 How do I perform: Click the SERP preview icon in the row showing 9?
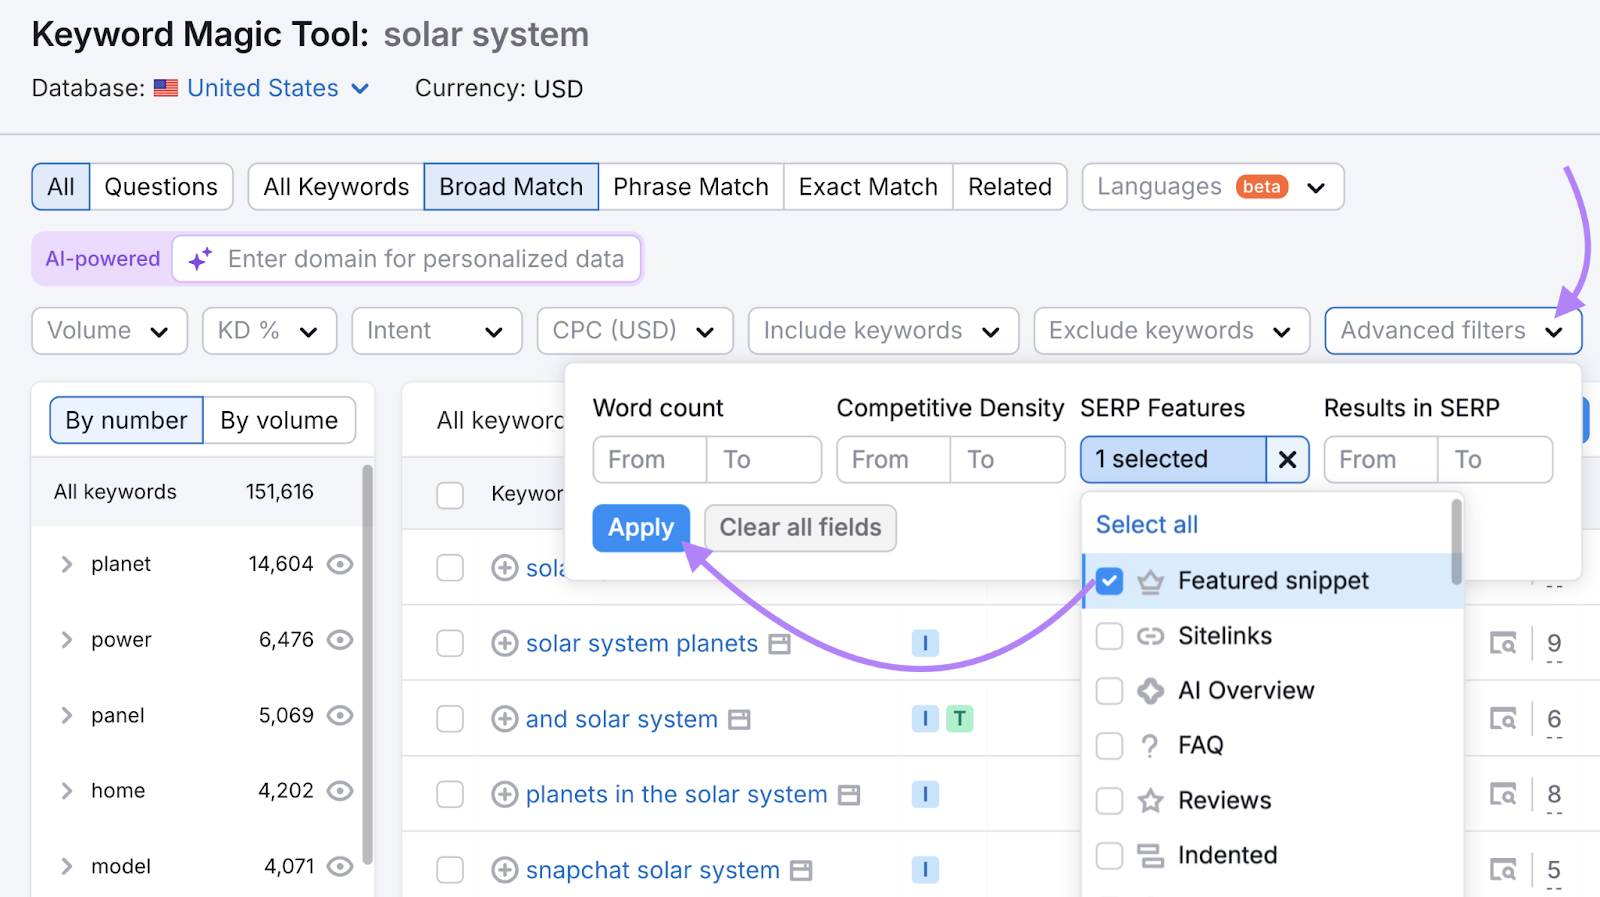[1502, 643]
